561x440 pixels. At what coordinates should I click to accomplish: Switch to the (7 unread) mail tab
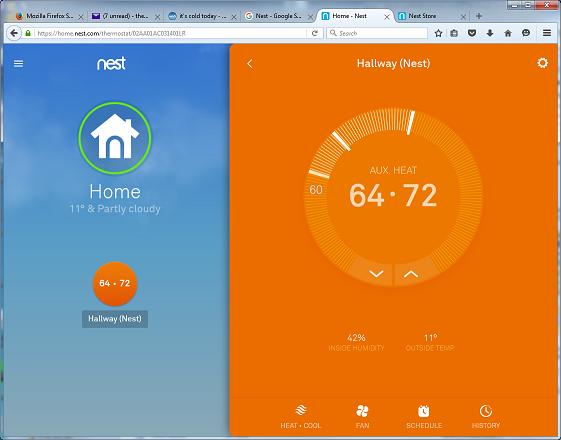click(125, 16)
